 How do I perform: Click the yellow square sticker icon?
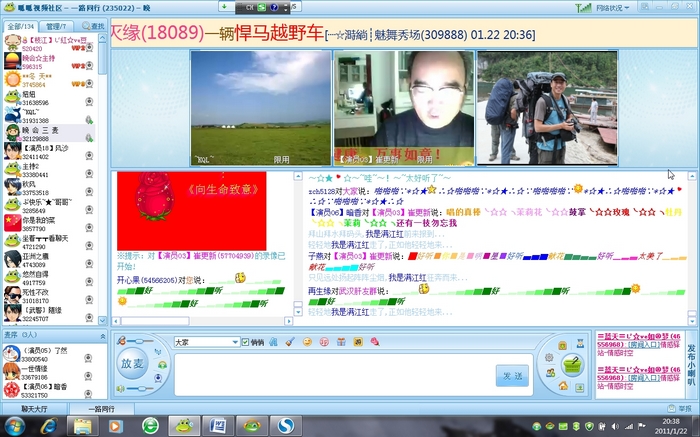pos(358,342)
